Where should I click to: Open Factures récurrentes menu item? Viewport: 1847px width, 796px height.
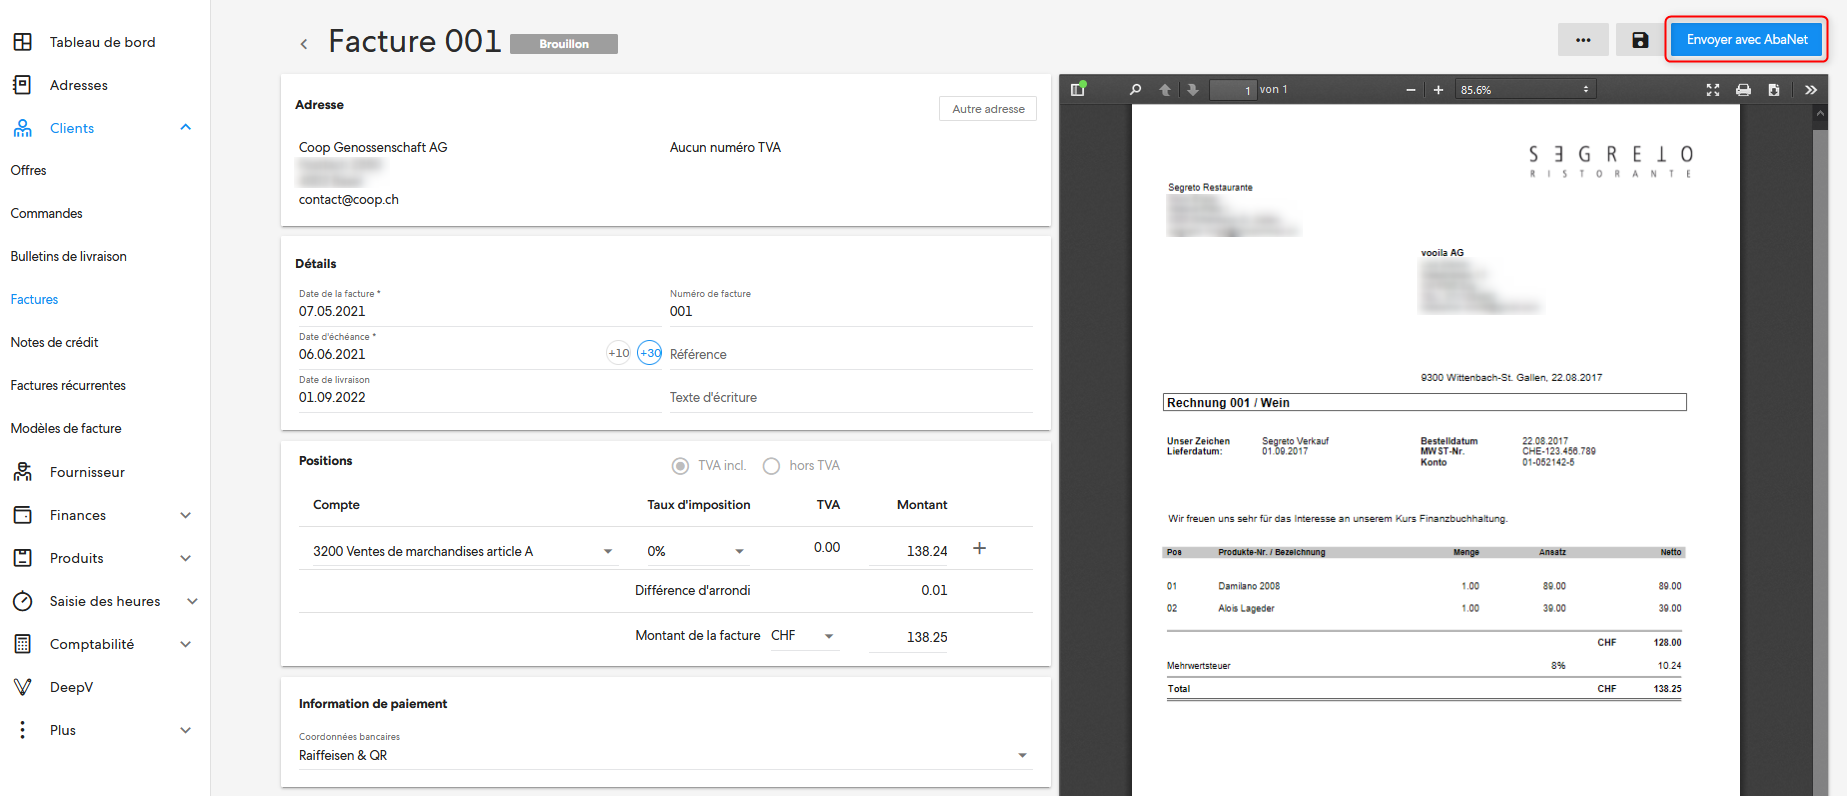69,385
